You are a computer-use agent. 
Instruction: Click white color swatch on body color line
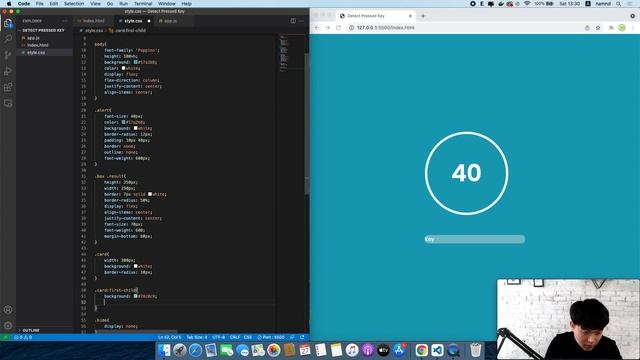tap(123, 68)
